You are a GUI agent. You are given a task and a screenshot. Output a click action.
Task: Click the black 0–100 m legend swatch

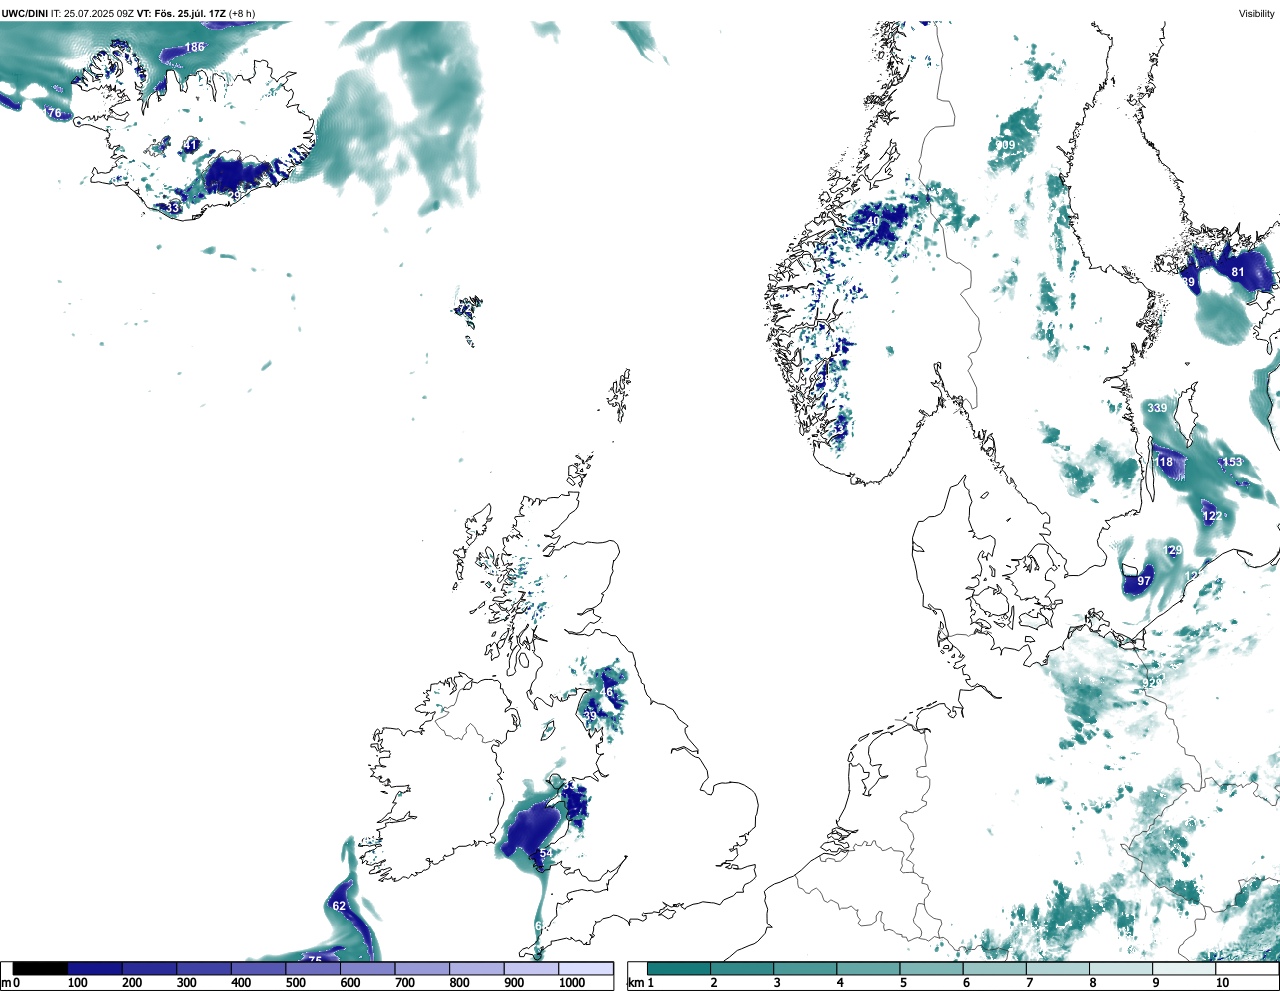(41, 968)
